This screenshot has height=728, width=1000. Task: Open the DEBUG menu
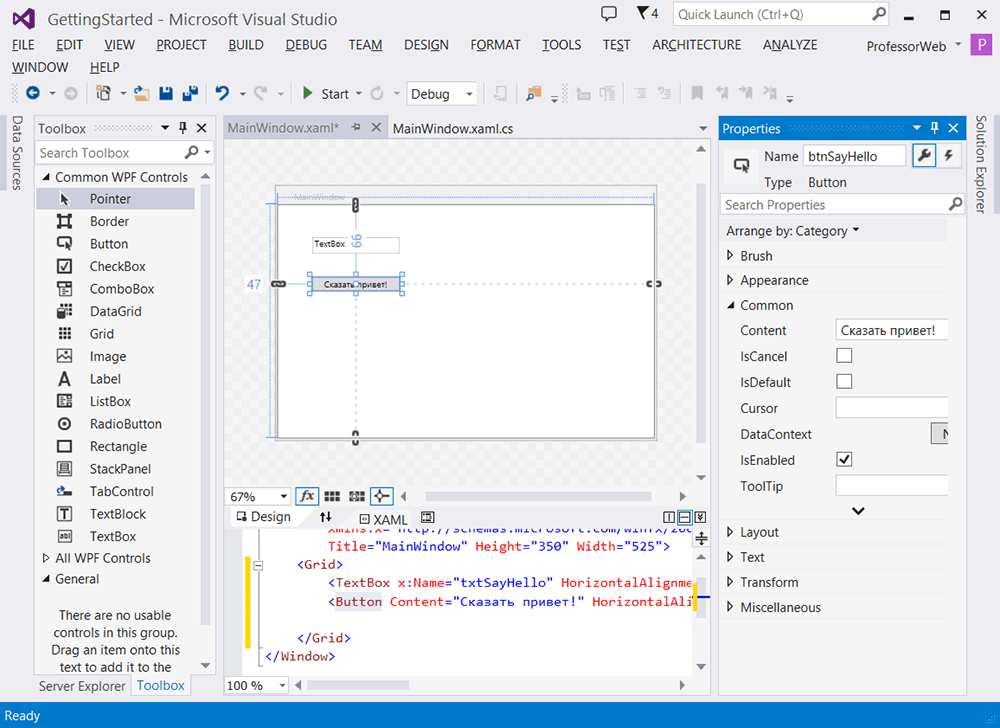pyautogui.click(x=306, y=45)
